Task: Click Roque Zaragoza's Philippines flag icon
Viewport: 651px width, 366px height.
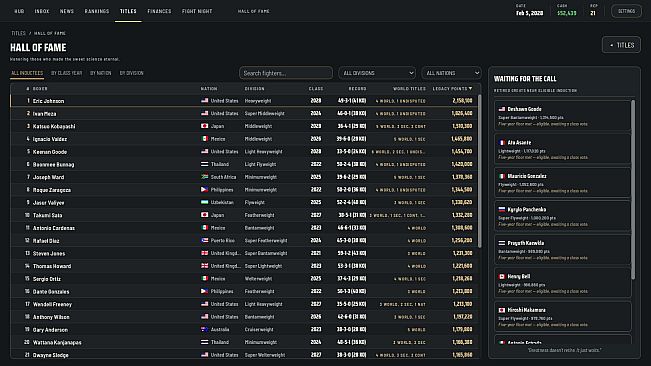Action: [205, 189]
